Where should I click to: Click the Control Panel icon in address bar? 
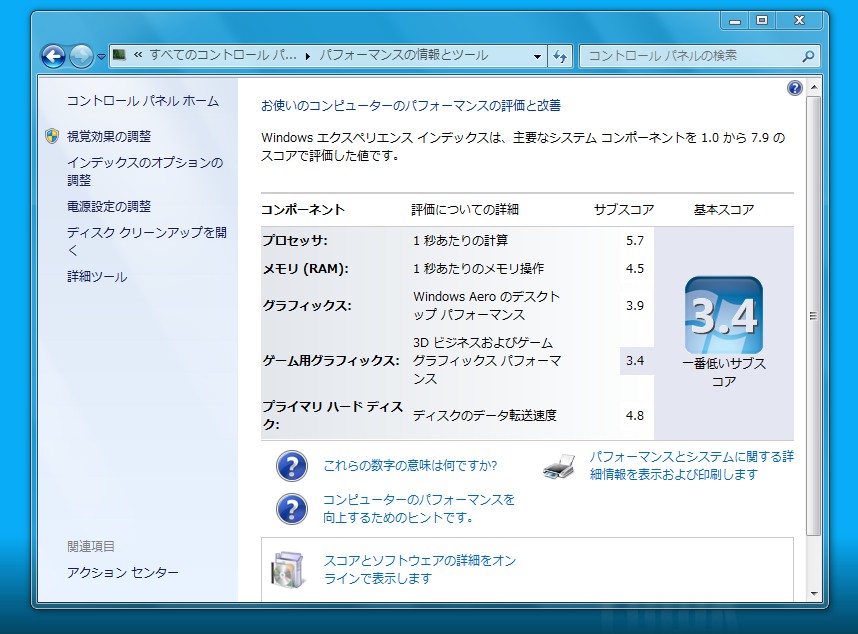tap(119, 55)
